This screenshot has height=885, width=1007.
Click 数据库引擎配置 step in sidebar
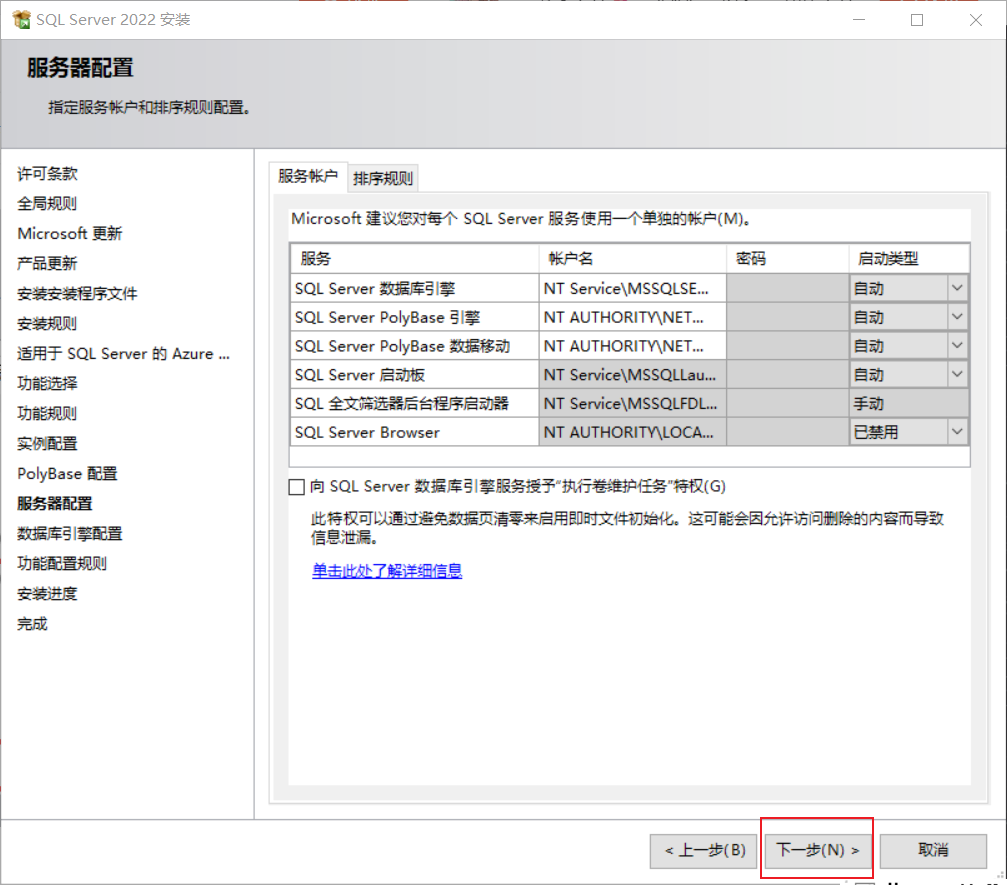69,534
